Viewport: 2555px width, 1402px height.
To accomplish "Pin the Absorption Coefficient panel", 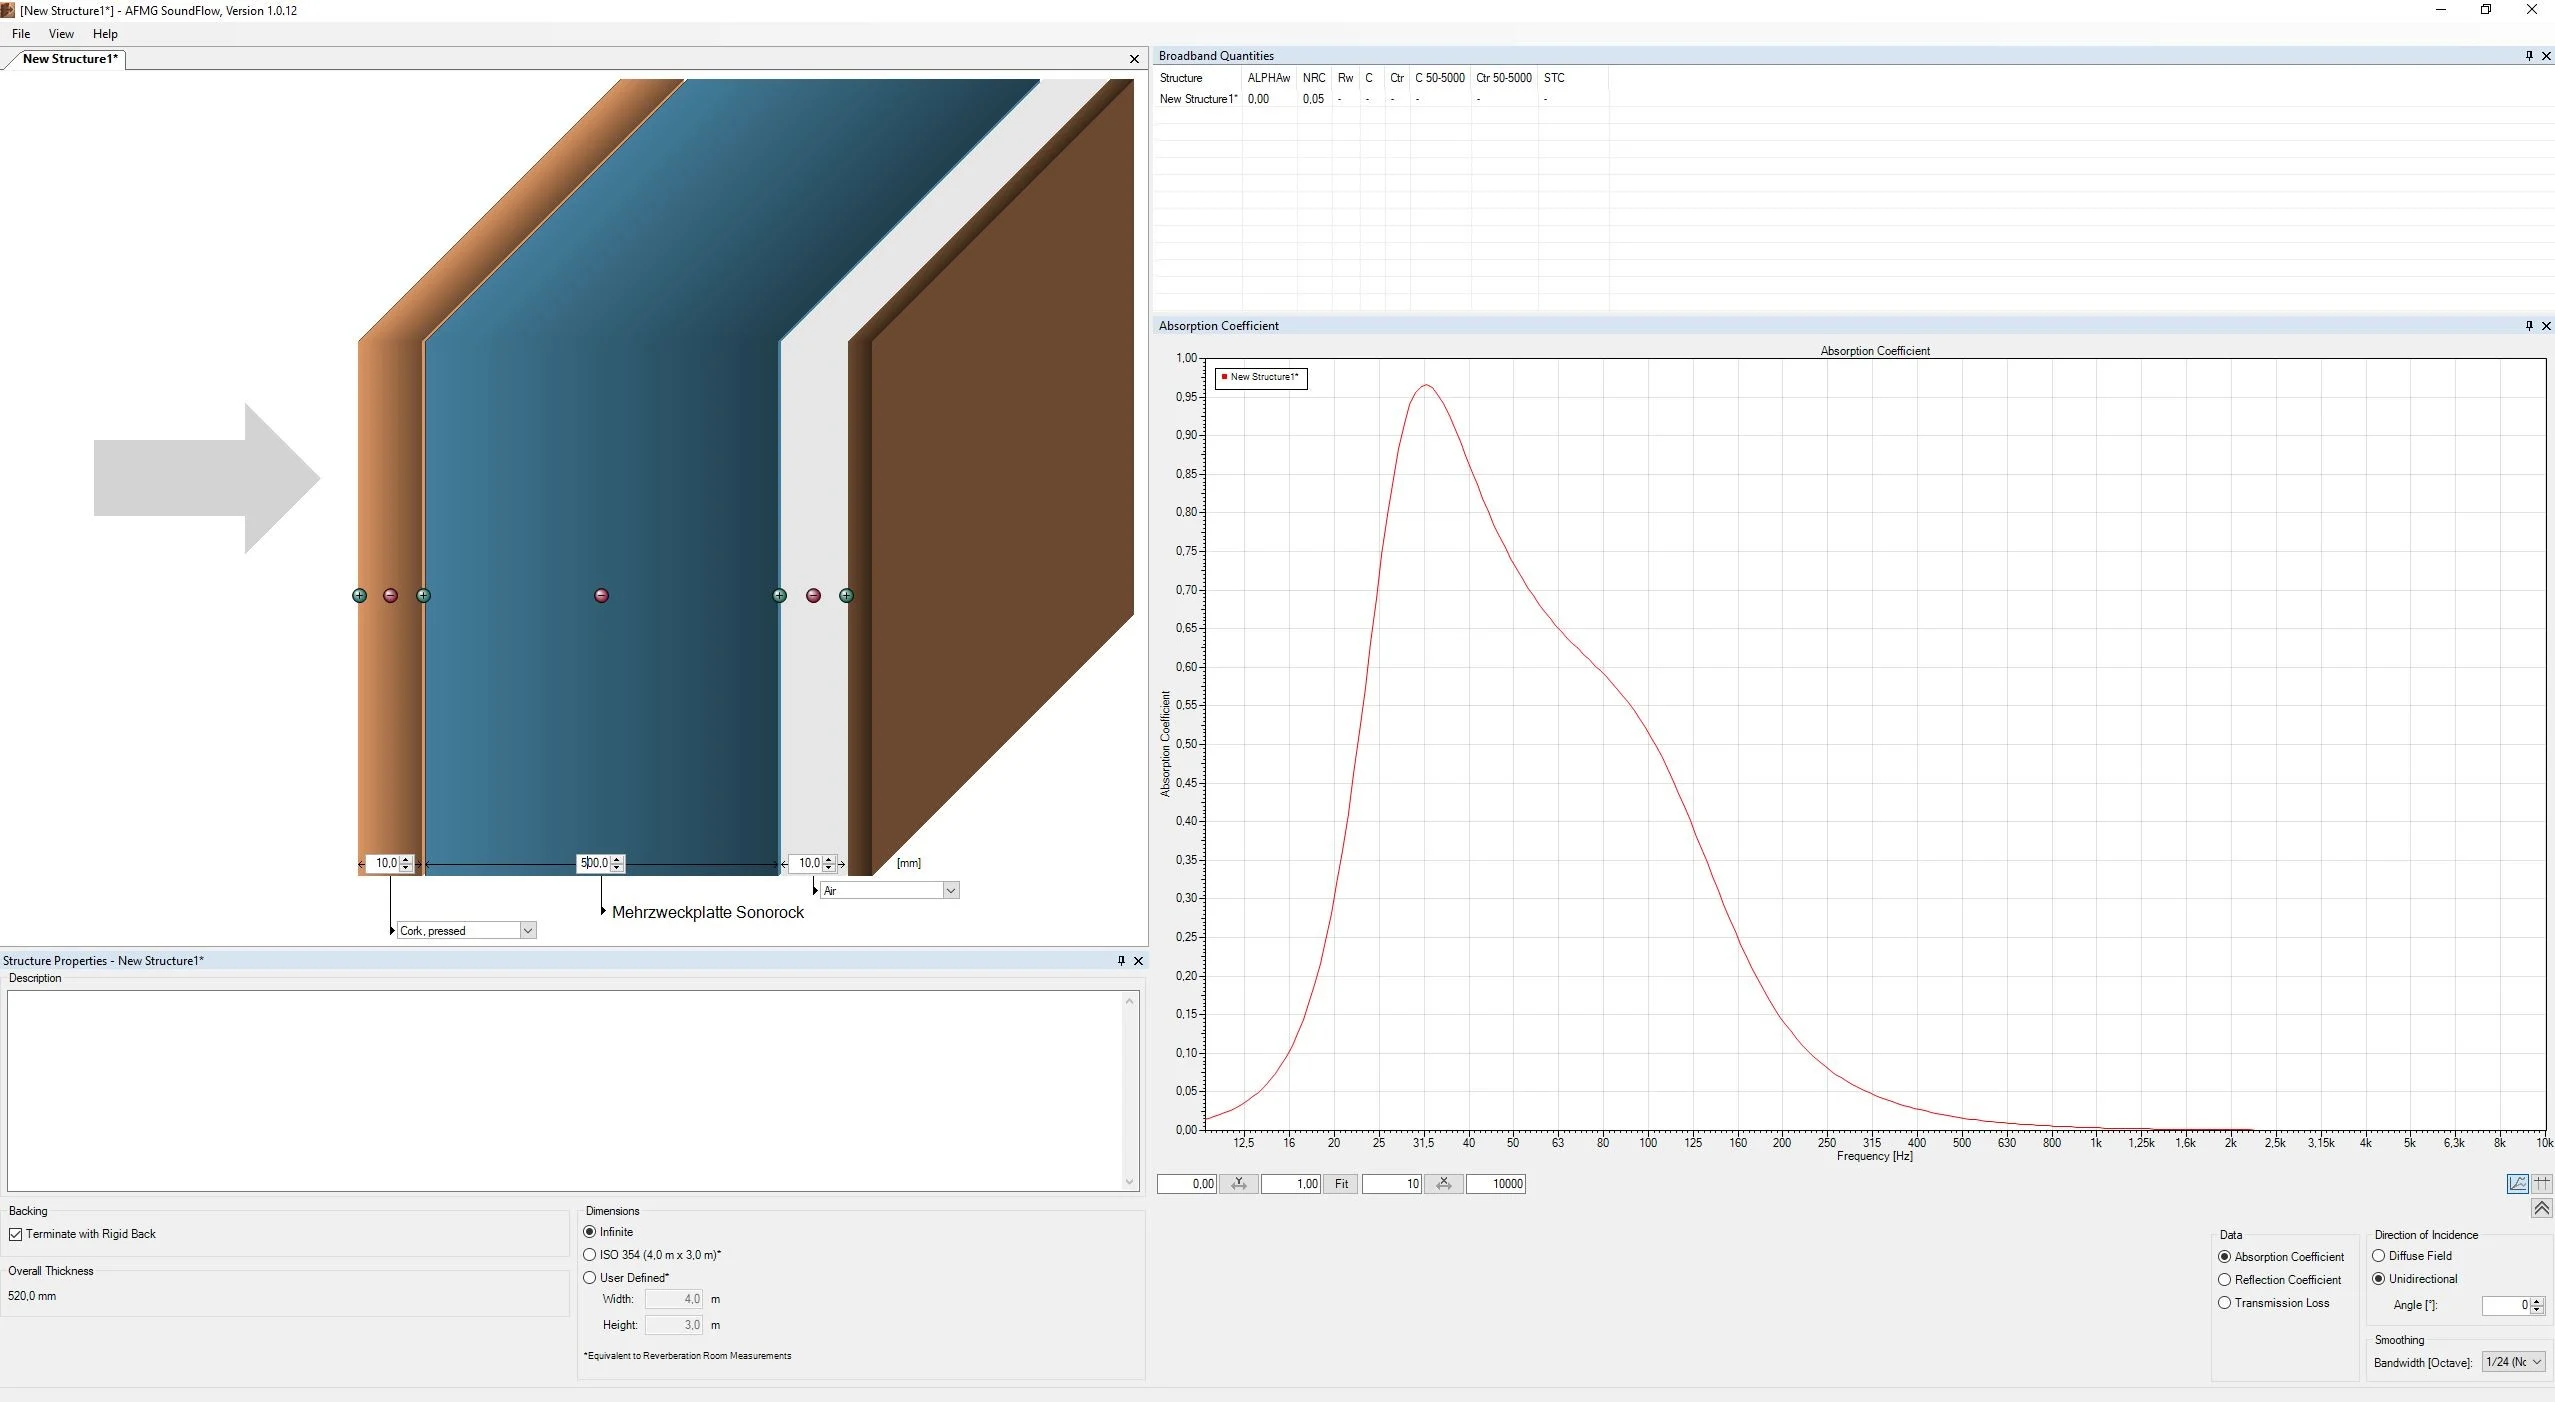I will pyautogui.click(x=2529, y=326).
